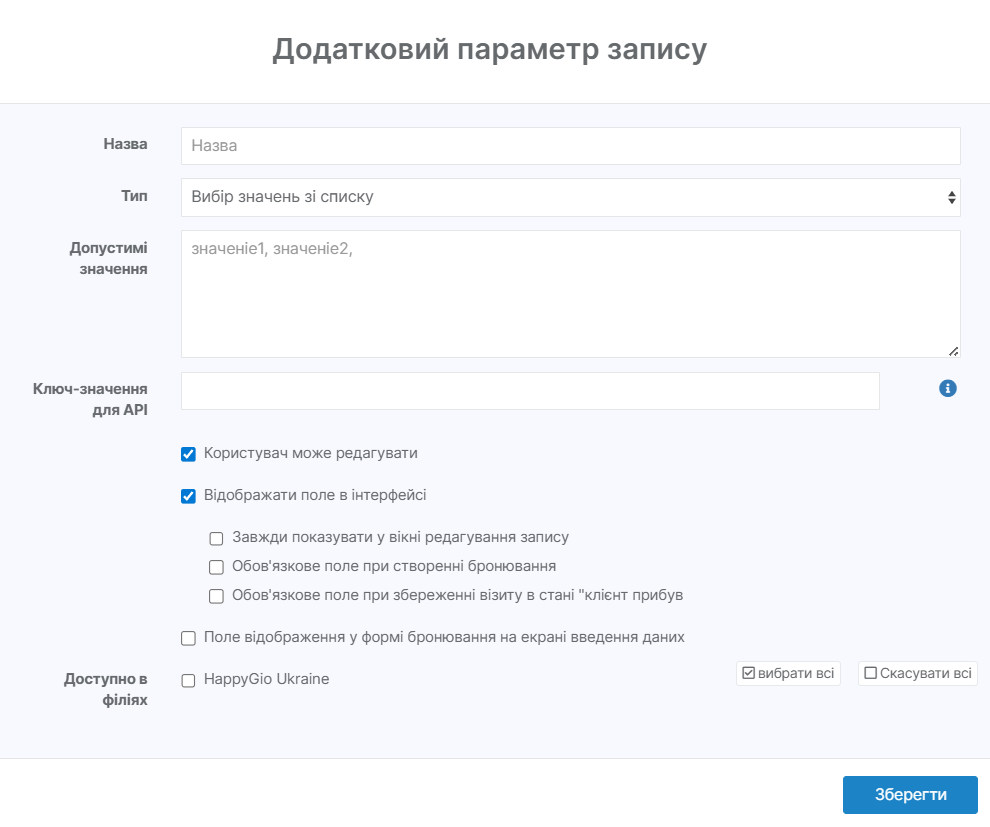The height and width of the screenshot is (827, 990).
Task: Click the blue info icon beside API key field
Action: coord(948,388)
